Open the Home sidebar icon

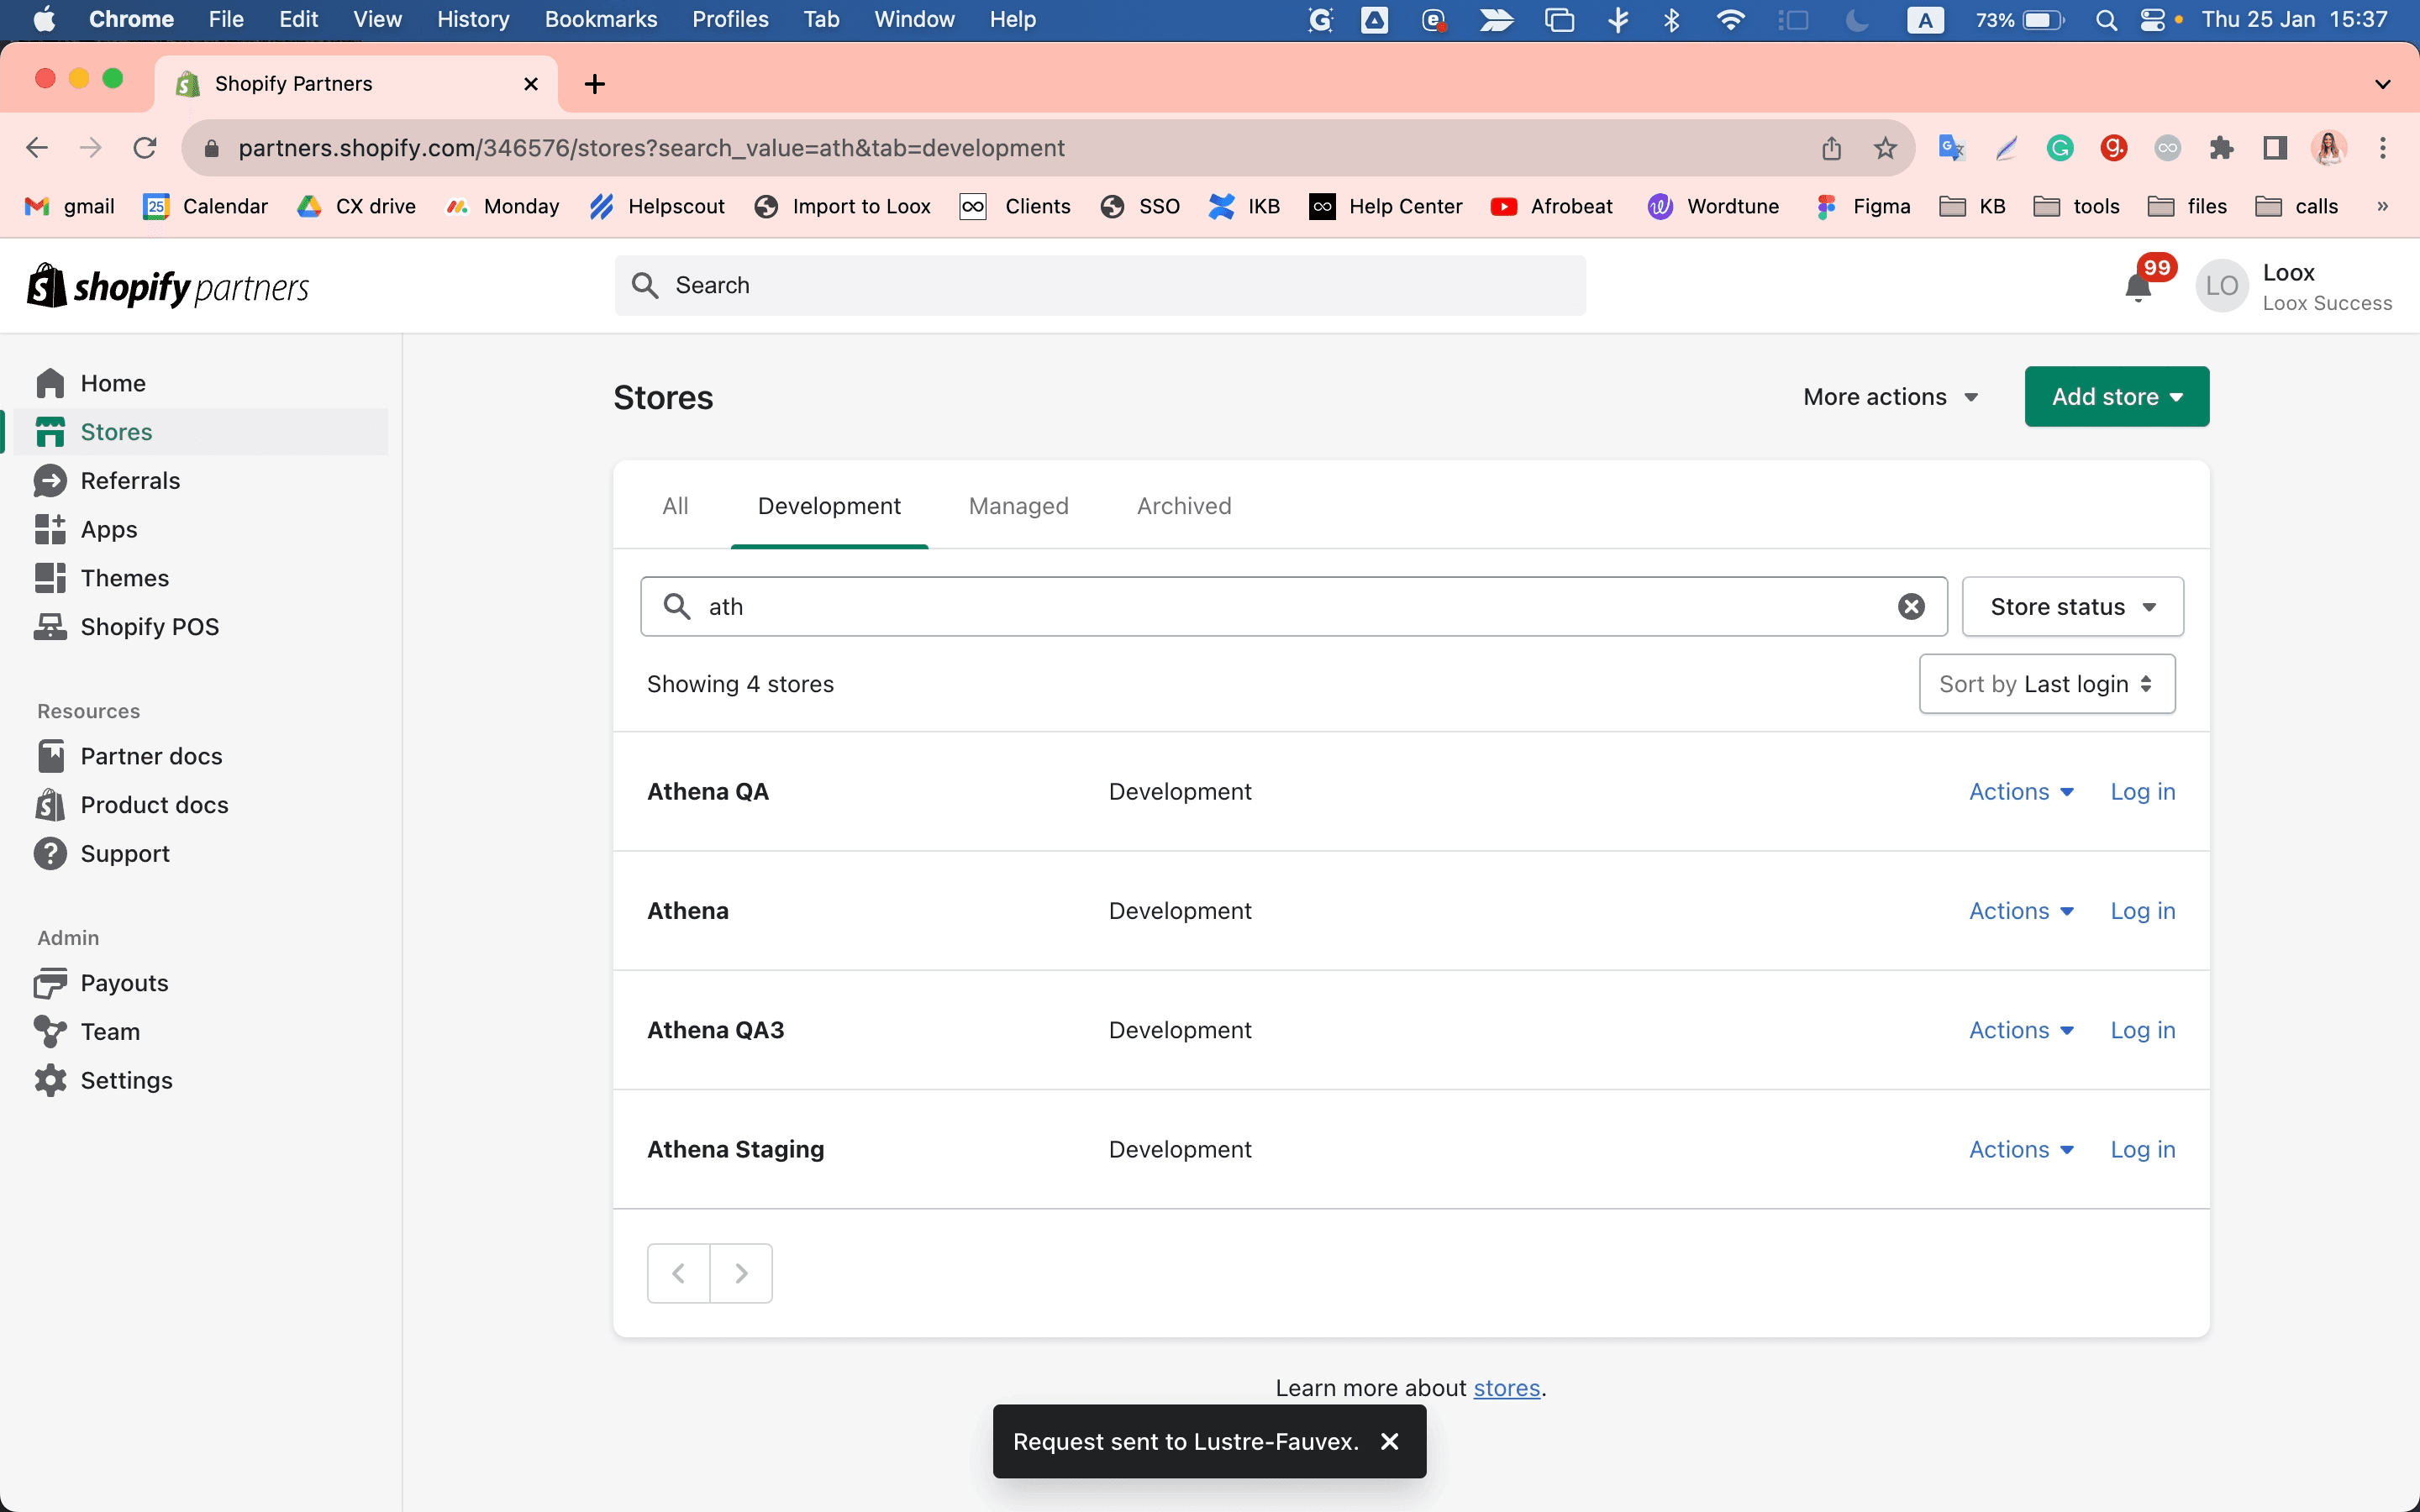tap(50, 383)
